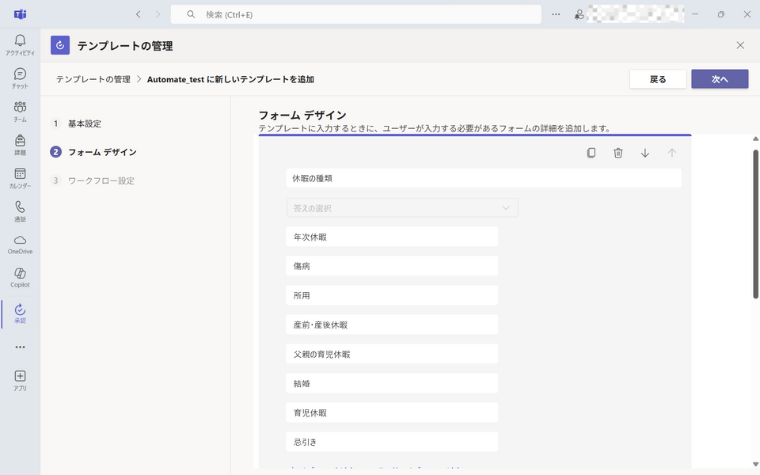Image resolution: width=760 pixels, height=475 pixels.
Task: Open the account profile icon
Action: (579, 15)
